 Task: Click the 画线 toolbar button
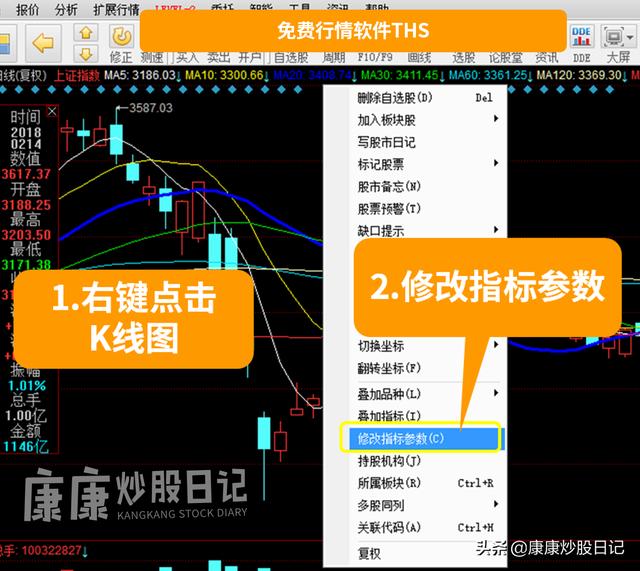419,58
